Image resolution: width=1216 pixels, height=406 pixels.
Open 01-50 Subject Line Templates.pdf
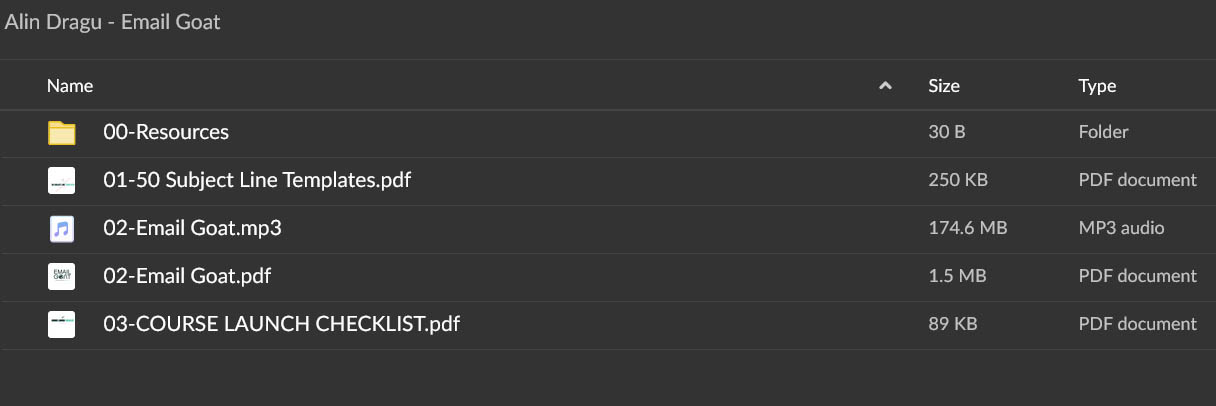click(x=257, y=181)
